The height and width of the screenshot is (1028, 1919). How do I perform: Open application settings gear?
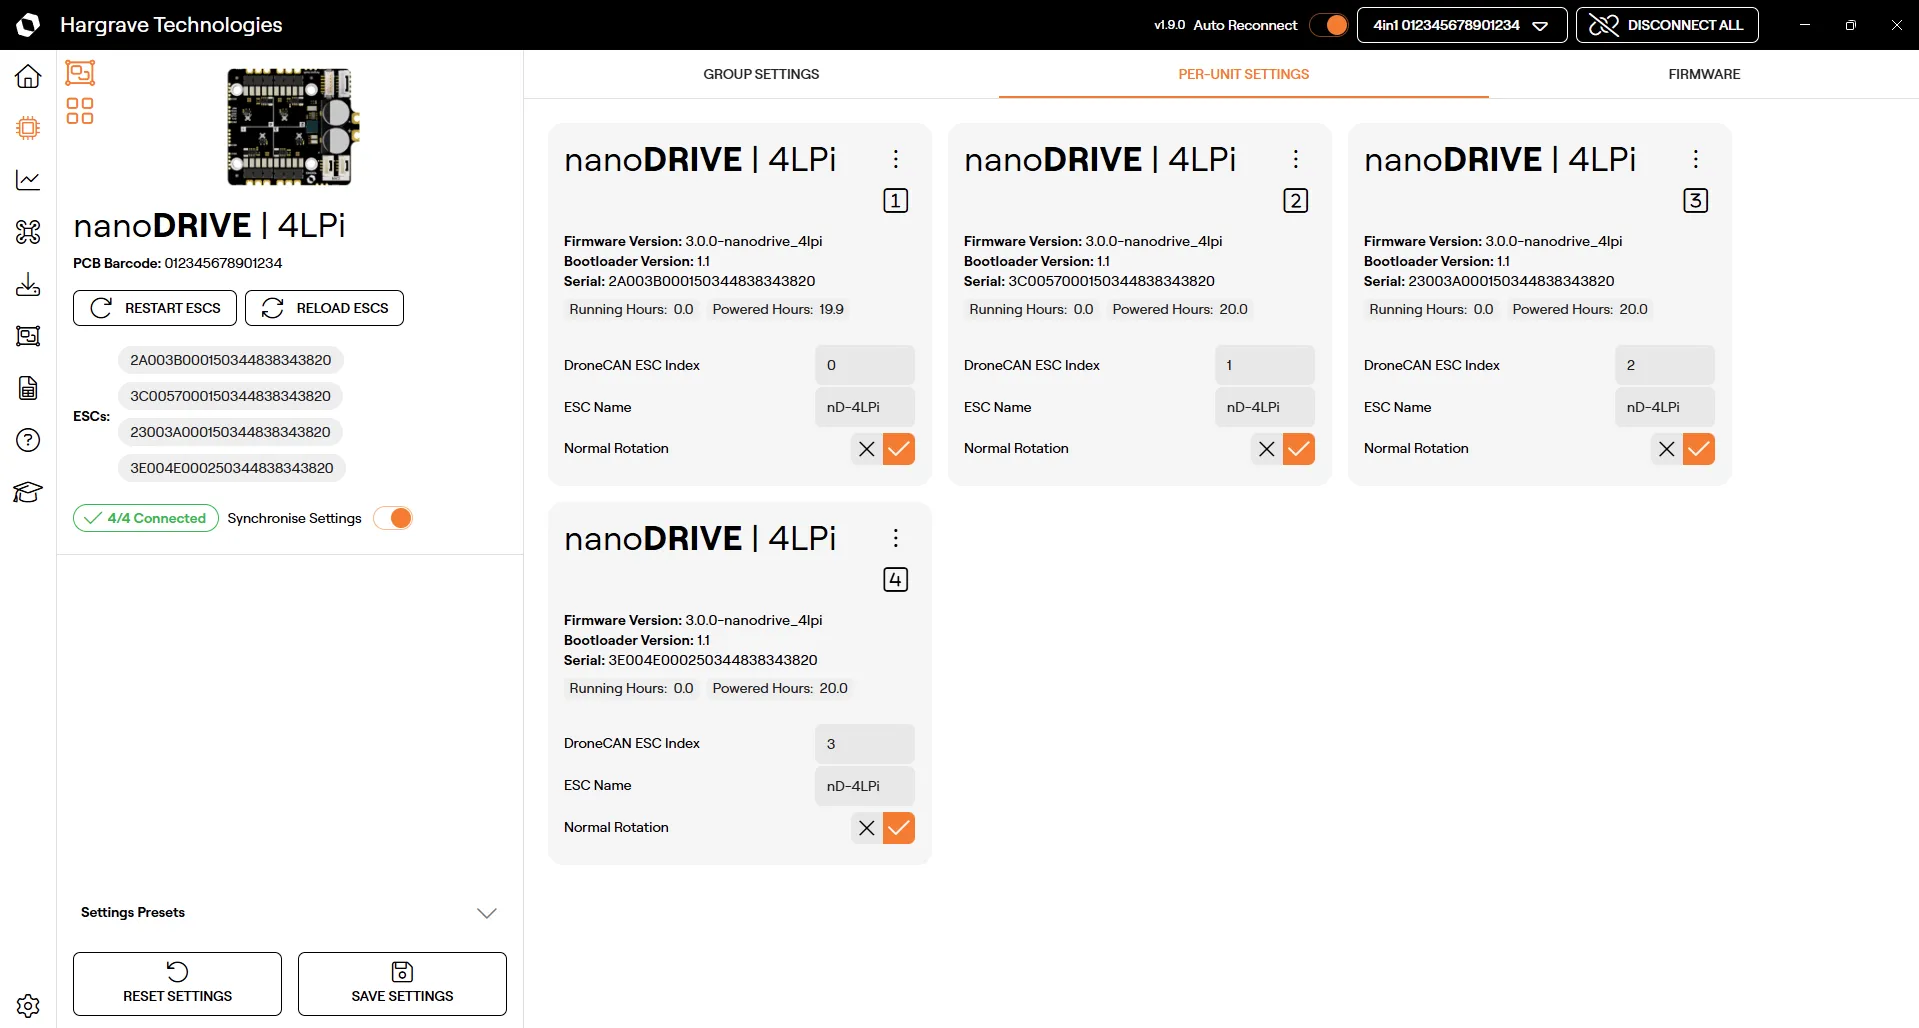click(28, 1005)
